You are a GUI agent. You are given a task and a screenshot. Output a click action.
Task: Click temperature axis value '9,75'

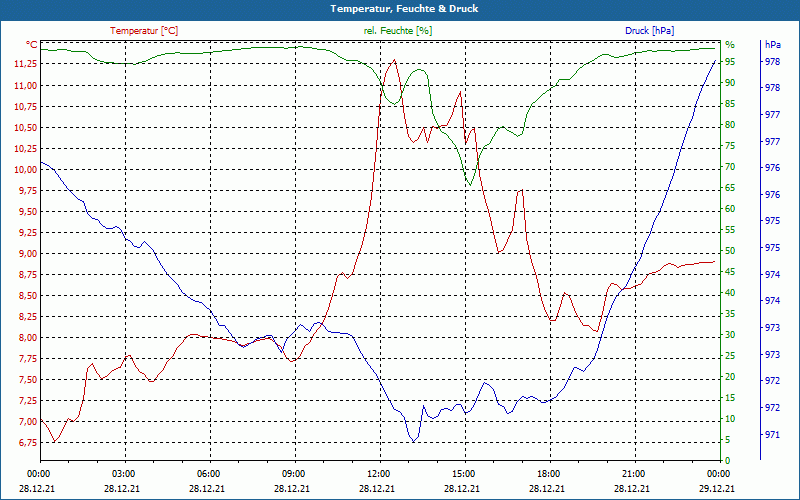[28, 191]
